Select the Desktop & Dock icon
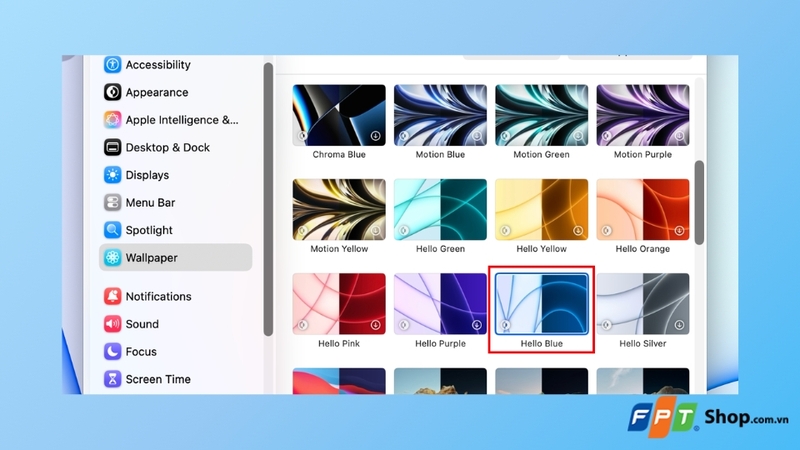The height and width of the screenshot is (450, 800). pos(112,147)
